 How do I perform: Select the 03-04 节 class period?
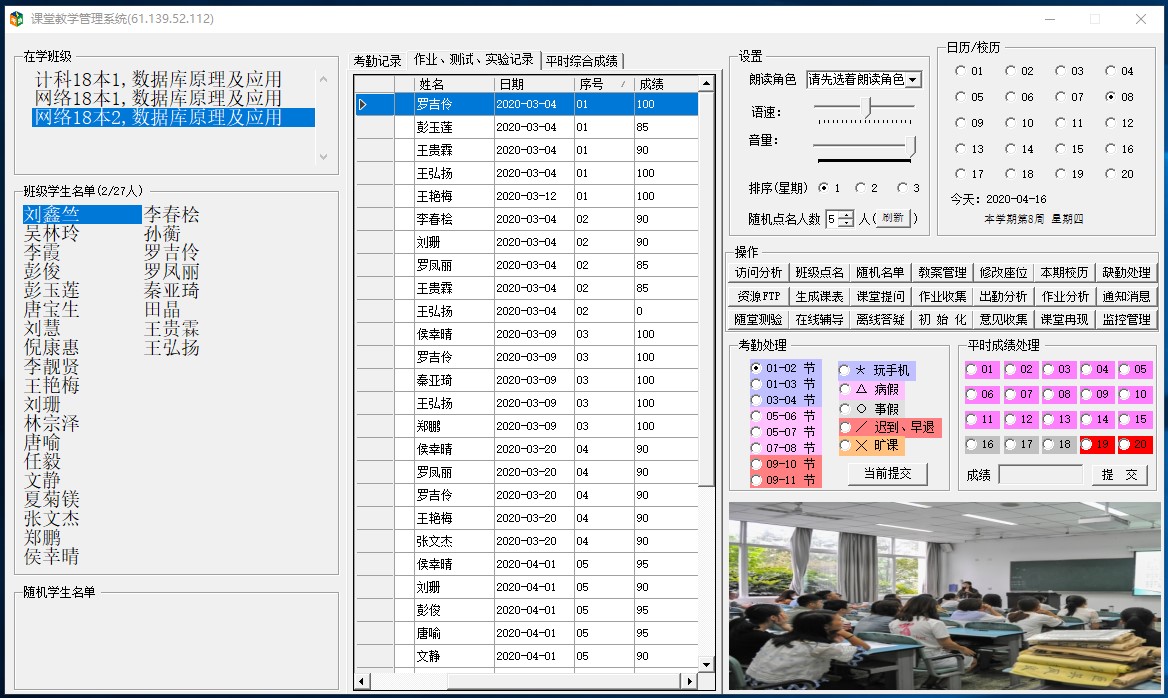click(x=756, y=400)
